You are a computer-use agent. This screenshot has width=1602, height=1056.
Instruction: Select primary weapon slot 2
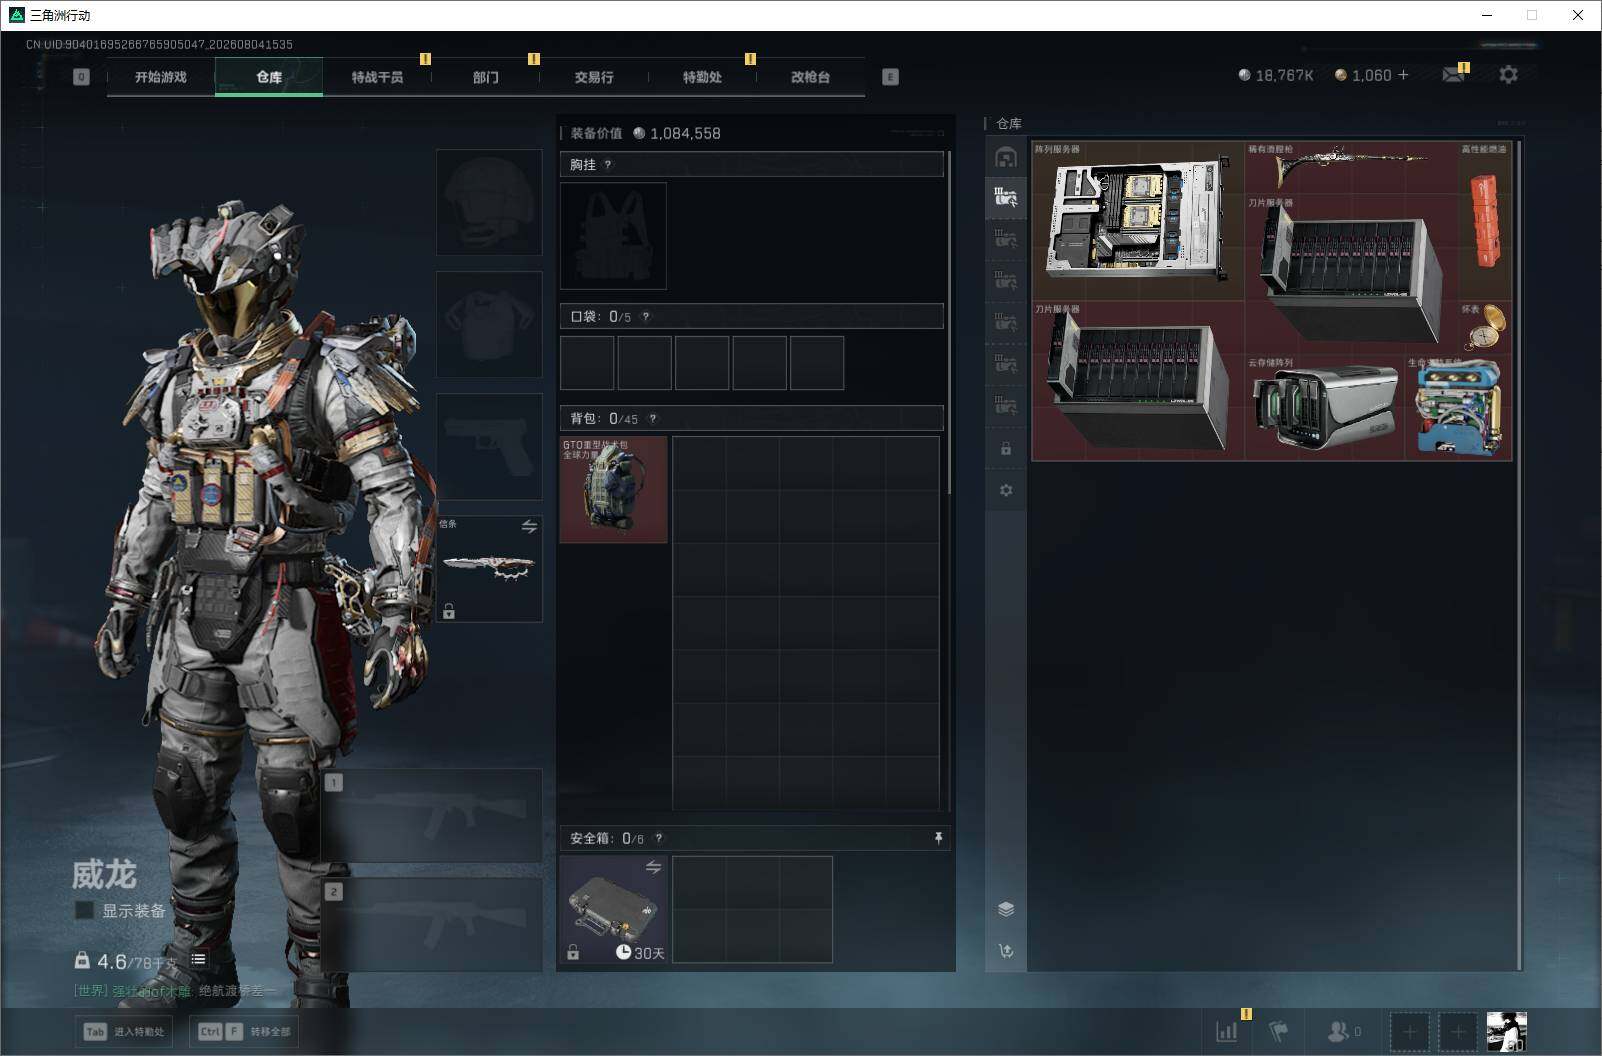[x=432, y=925]
